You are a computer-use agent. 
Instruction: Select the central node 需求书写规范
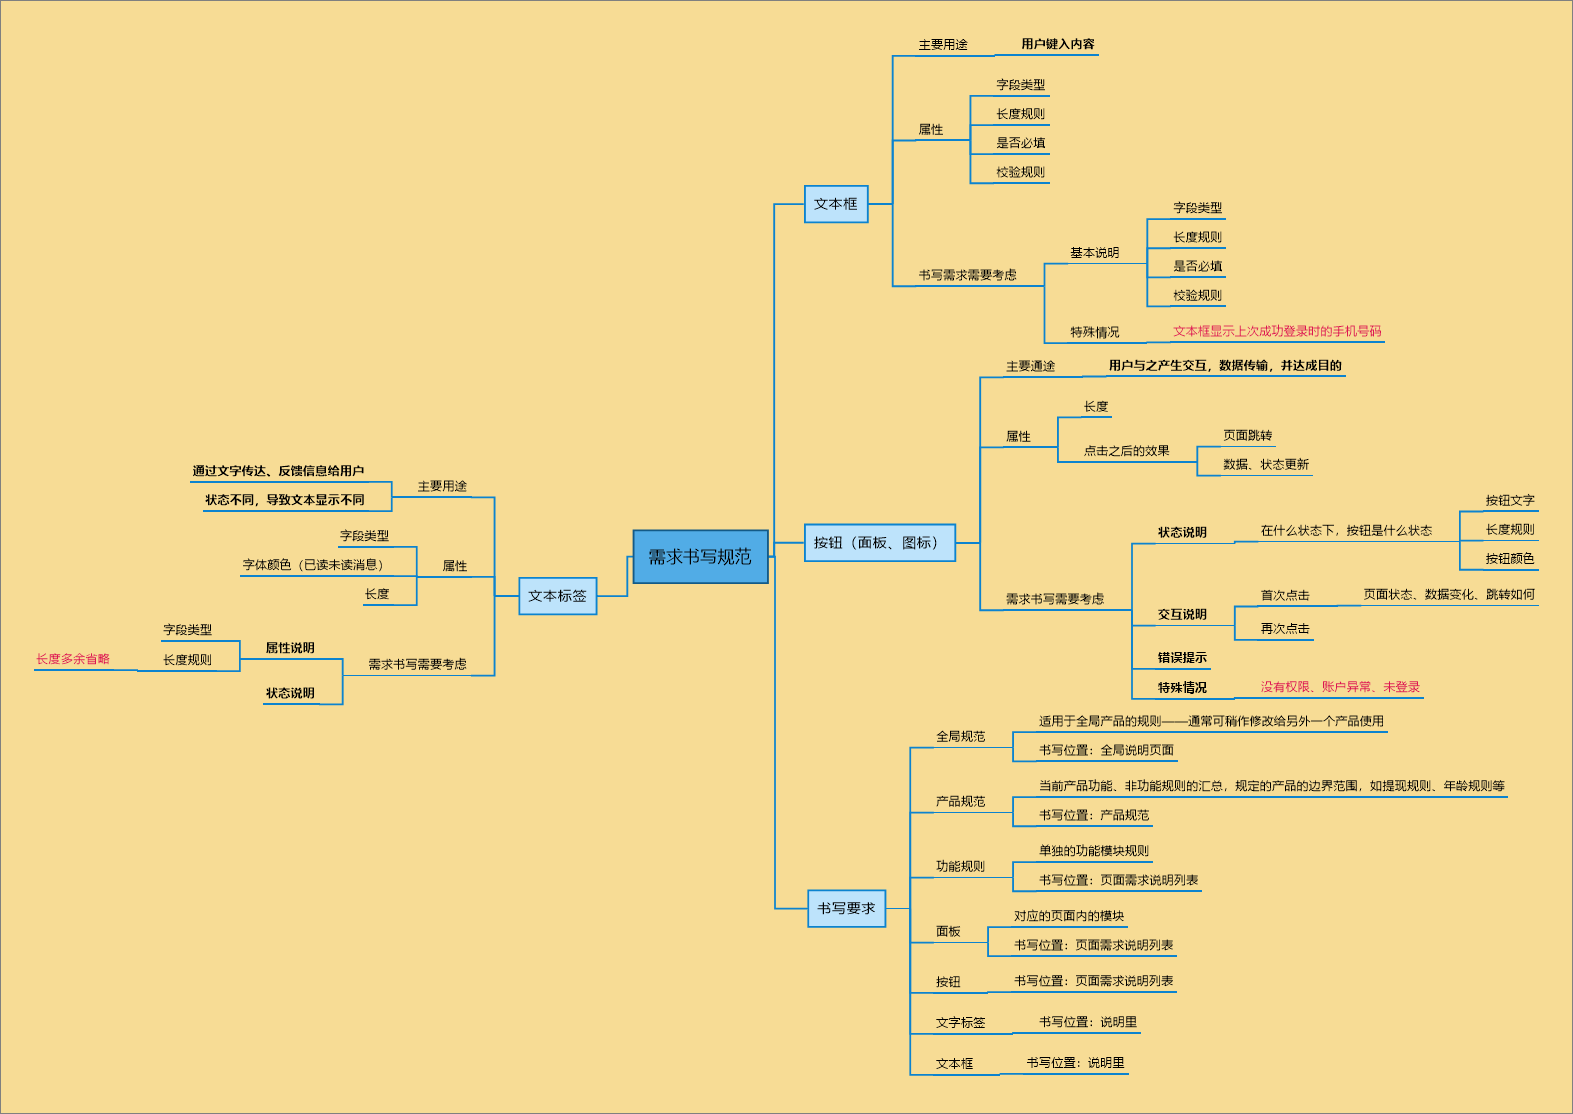(700, 557)
